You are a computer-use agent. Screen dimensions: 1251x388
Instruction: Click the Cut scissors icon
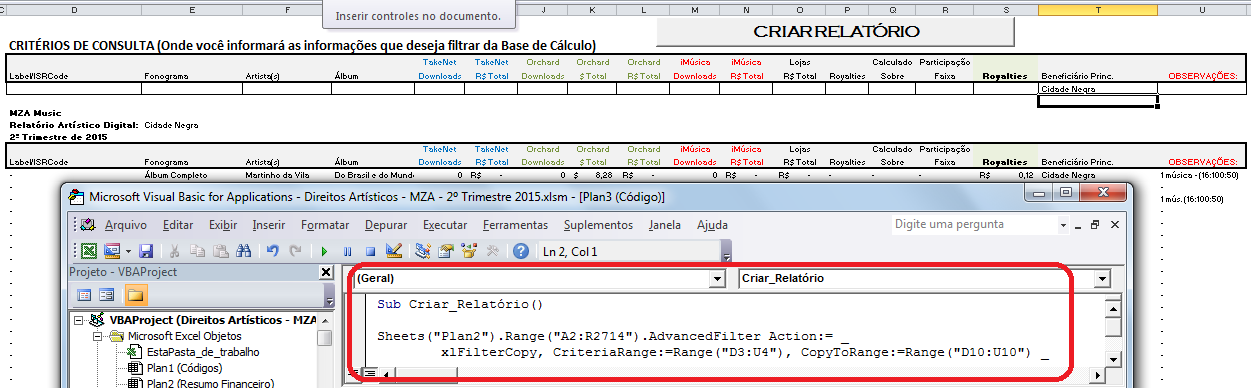pos(174,251)
